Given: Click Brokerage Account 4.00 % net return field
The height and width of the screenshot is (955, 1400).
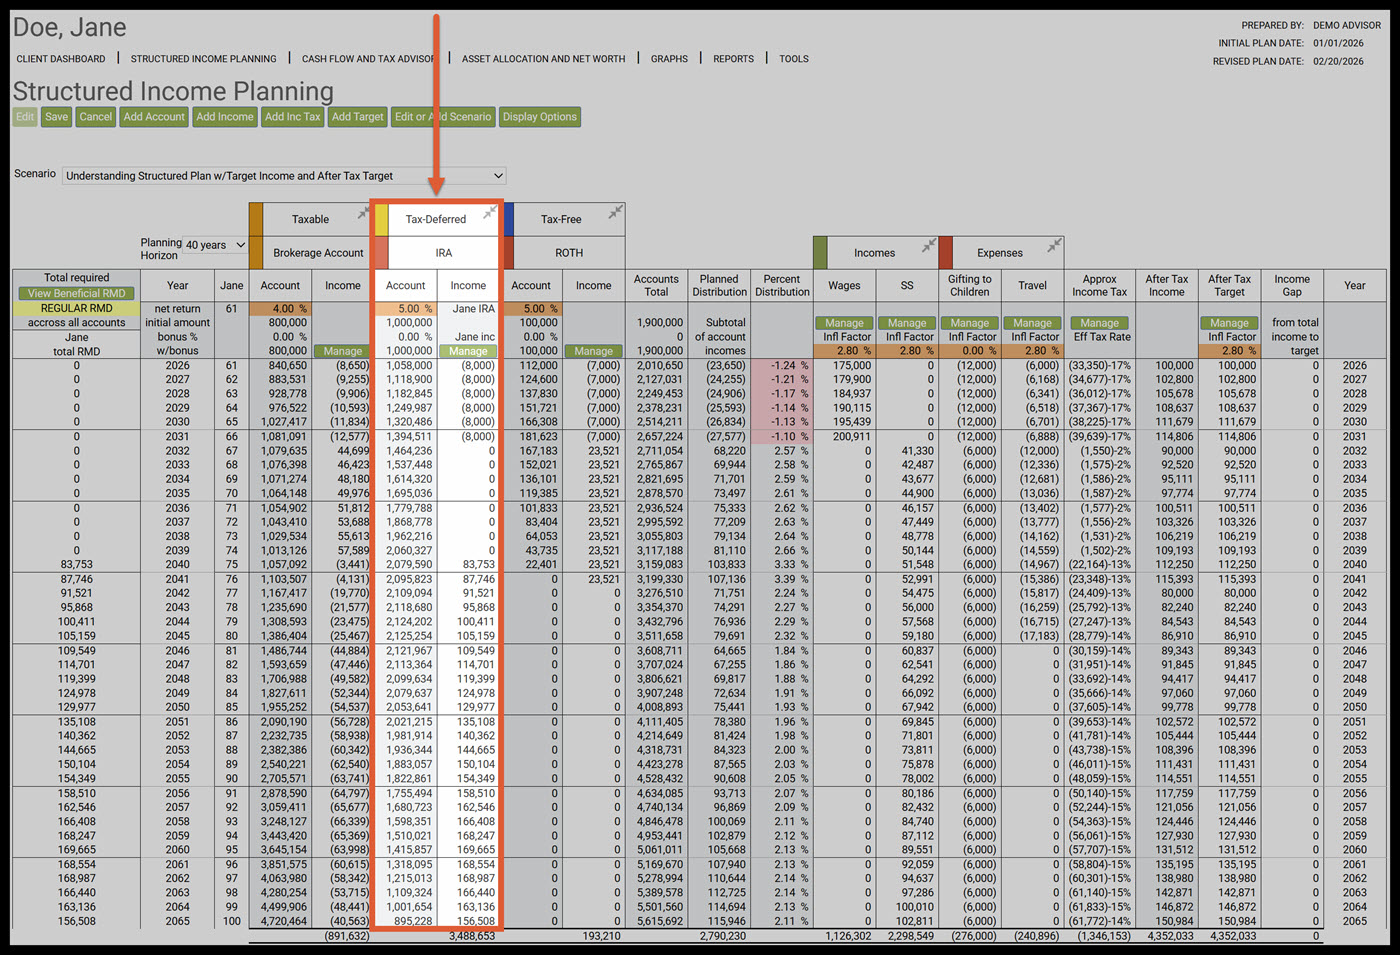Looking at the screenshot, I should click(280, 309).
